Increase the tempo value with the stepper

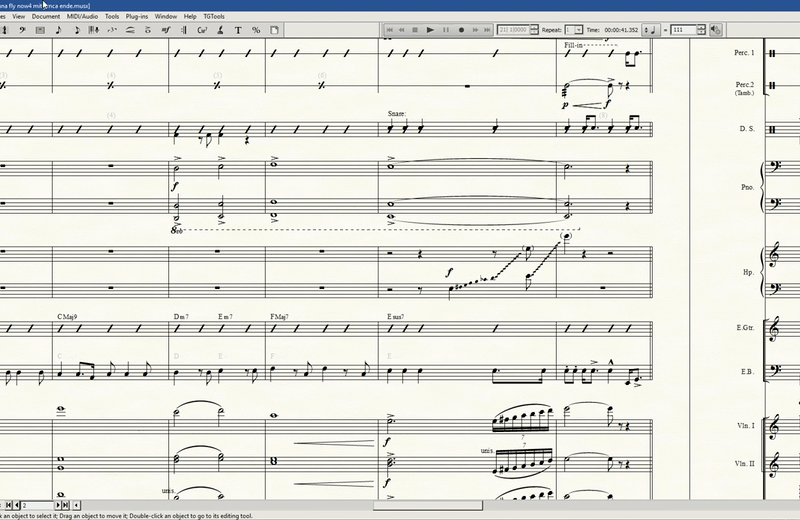[704, 28]
